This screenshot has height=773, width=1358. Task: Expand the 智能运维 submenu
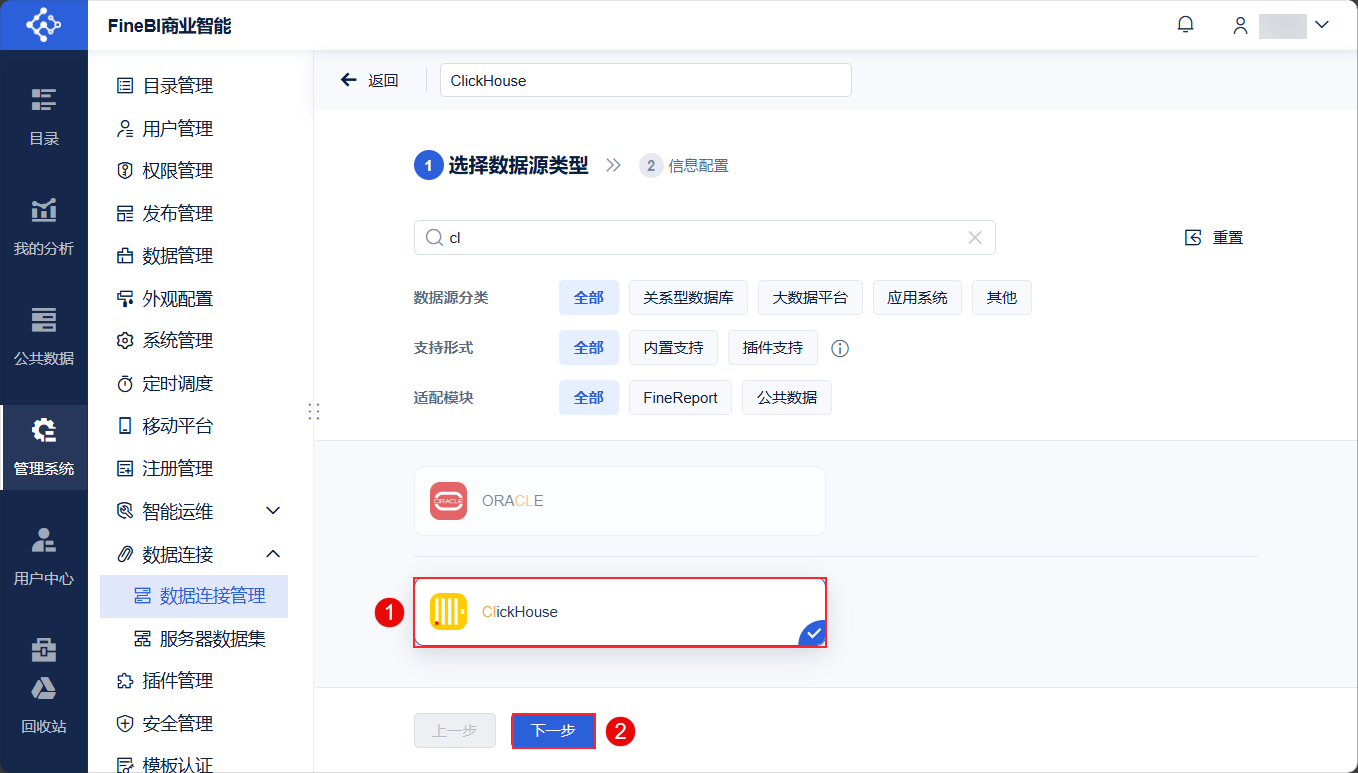pos(273,511)
